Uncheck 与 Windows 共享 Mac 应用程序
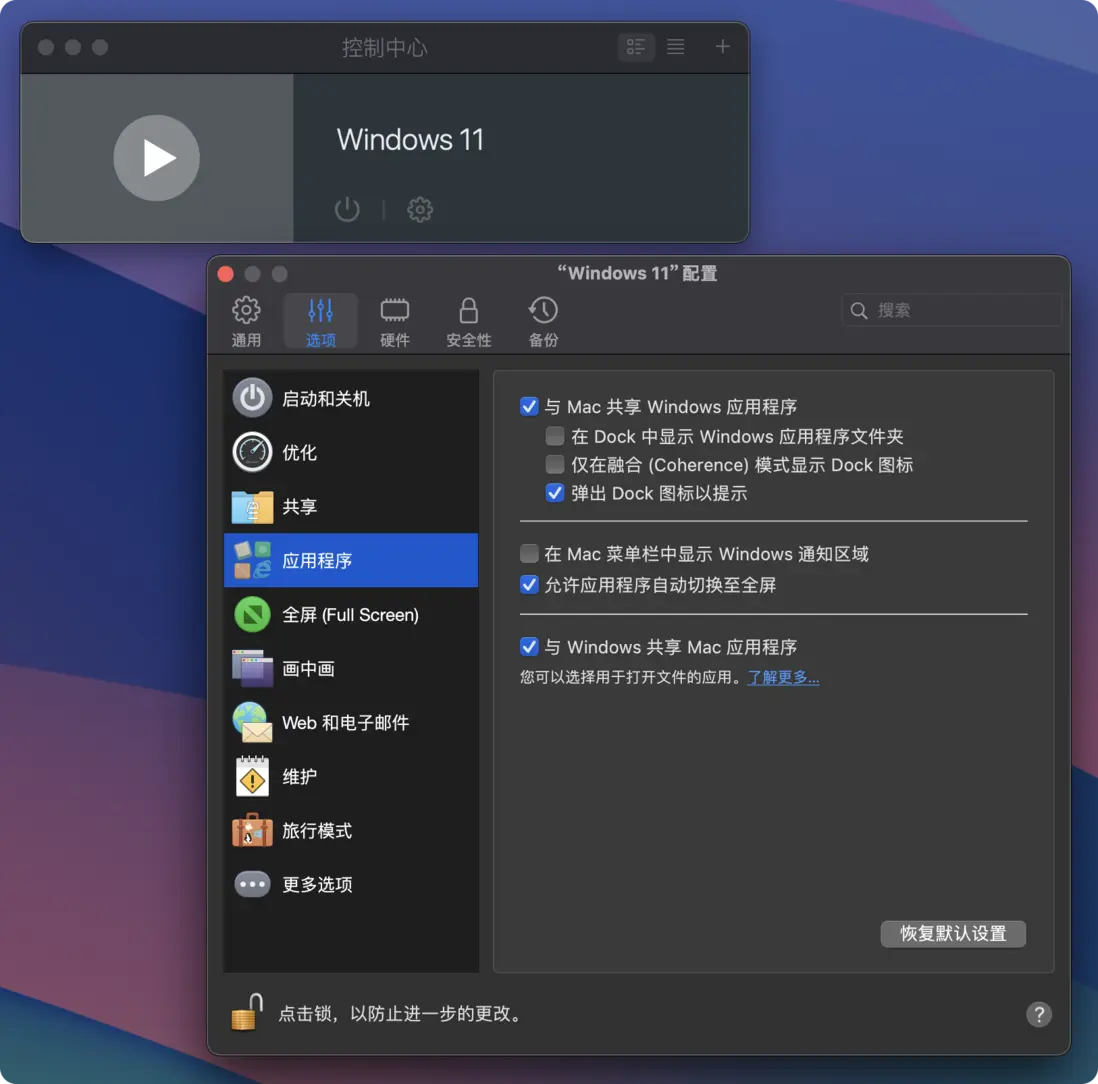1098x1084 pixels. [529, 646]
